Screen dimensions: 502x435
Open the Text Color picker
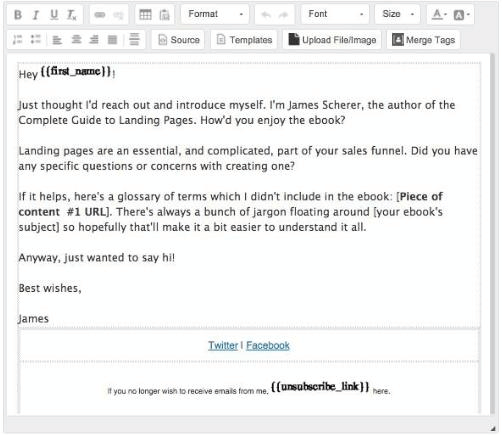pos(439,14)
